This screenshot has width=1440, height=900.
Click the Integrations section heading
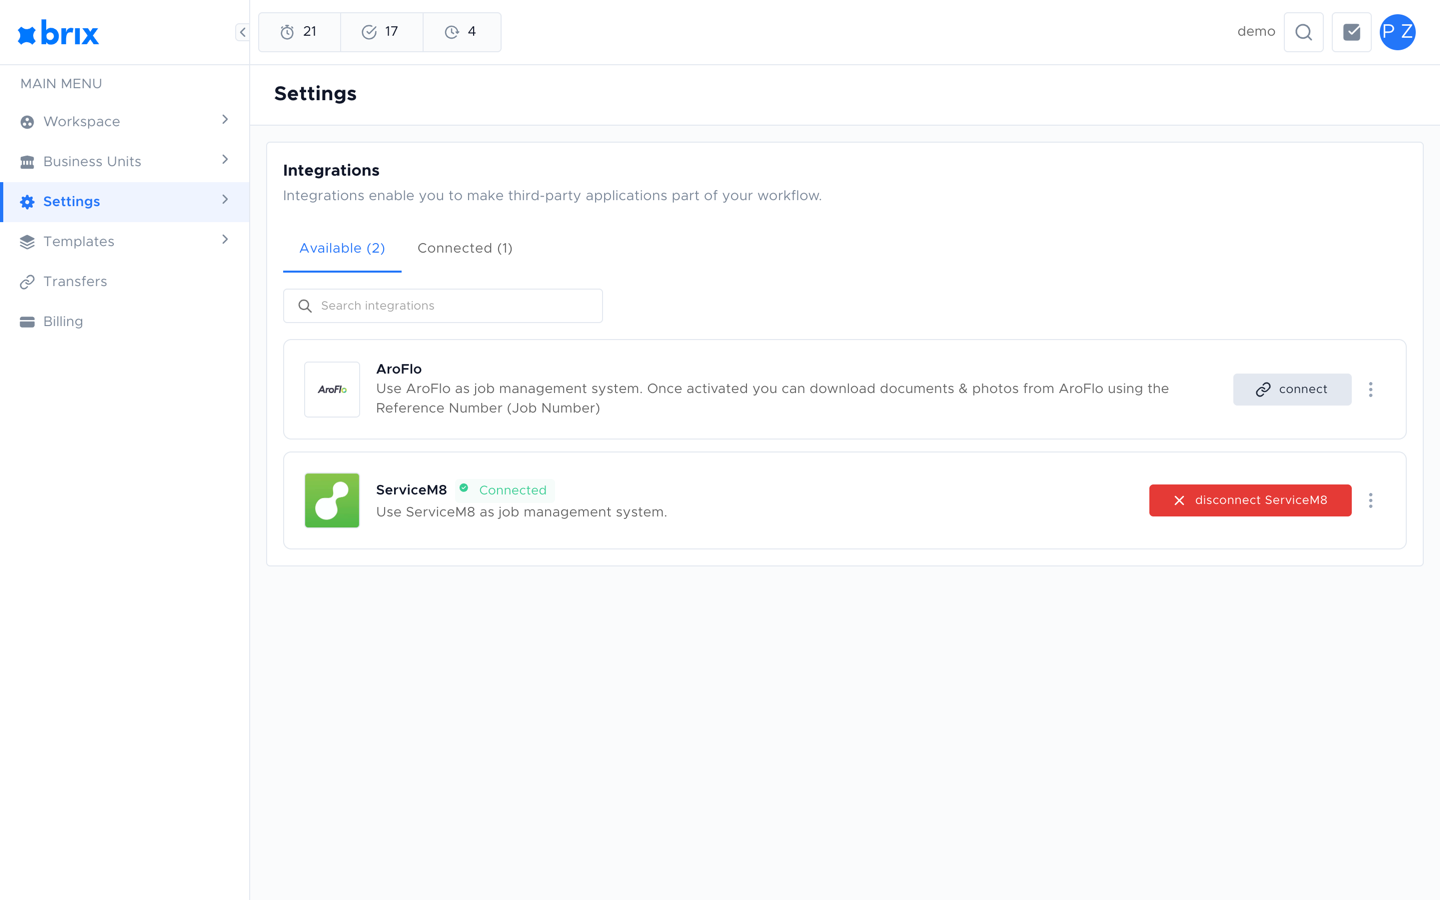click(x=331, y=171)
